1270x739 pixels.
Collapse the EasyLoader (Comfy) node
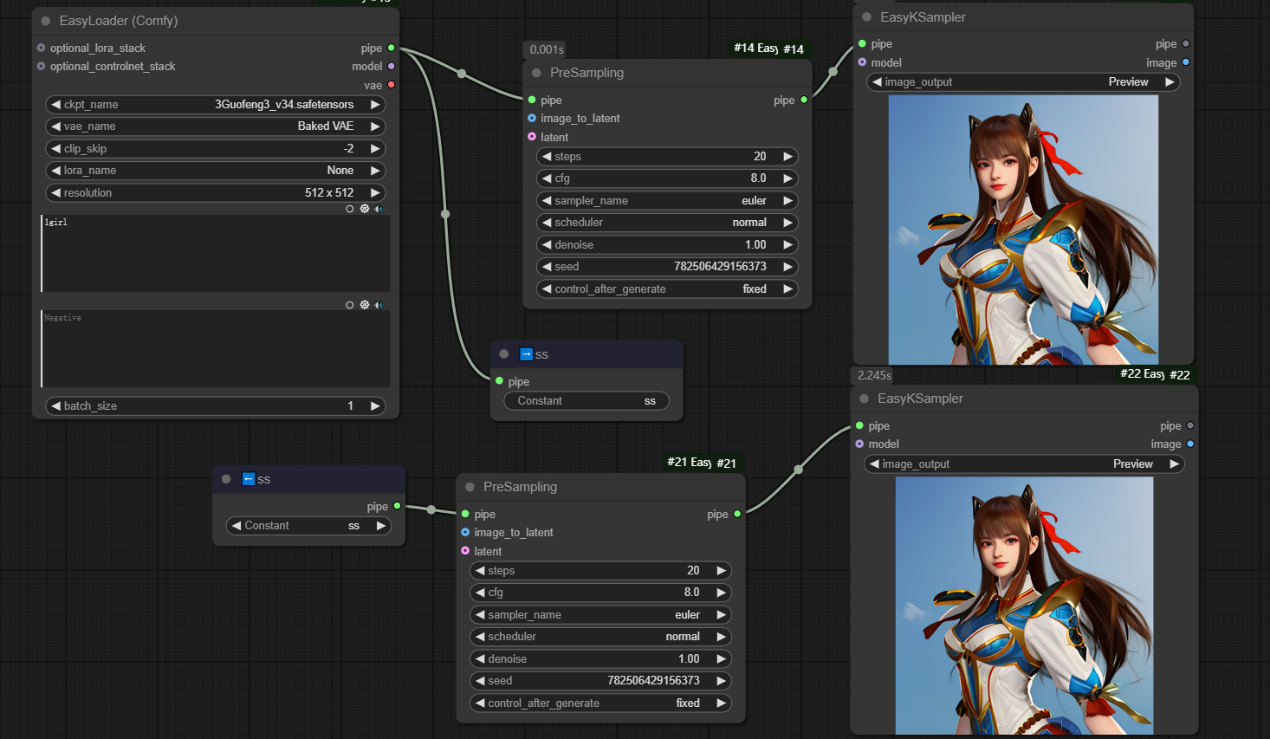[x=46, y=21]
